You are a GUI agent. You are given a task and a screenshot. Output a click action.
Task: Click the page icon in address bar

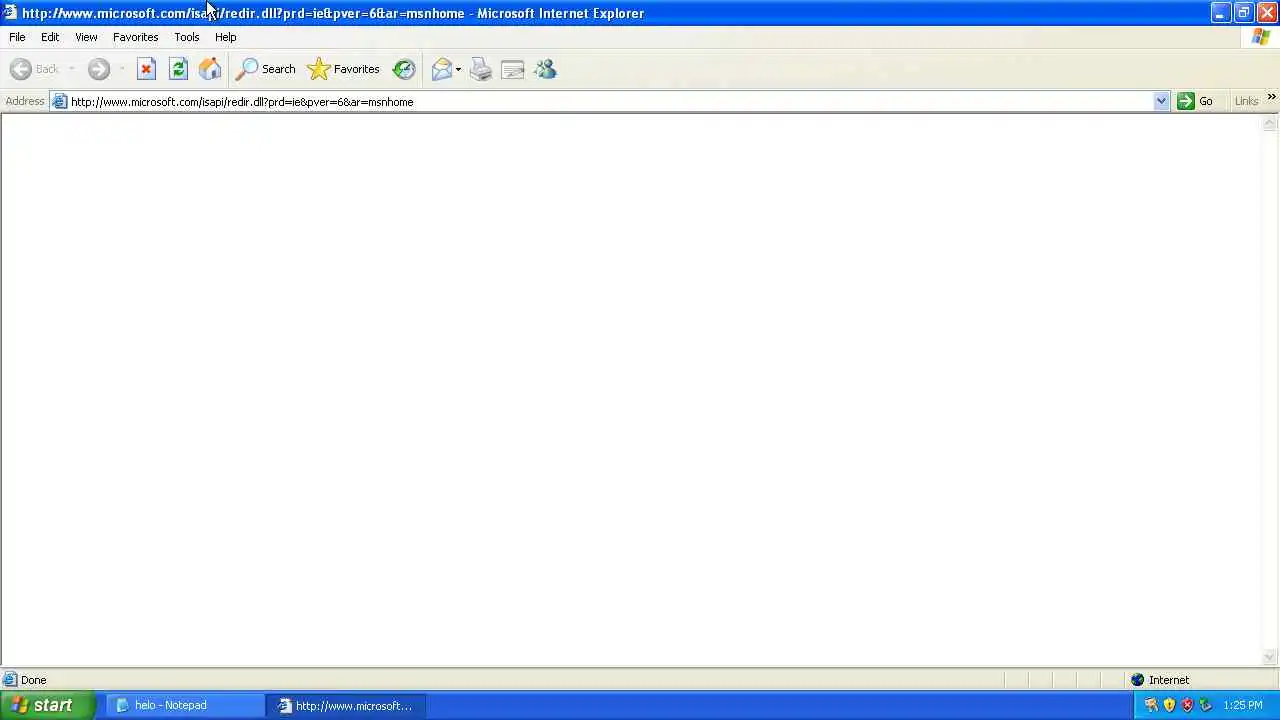tap(60, 101)
